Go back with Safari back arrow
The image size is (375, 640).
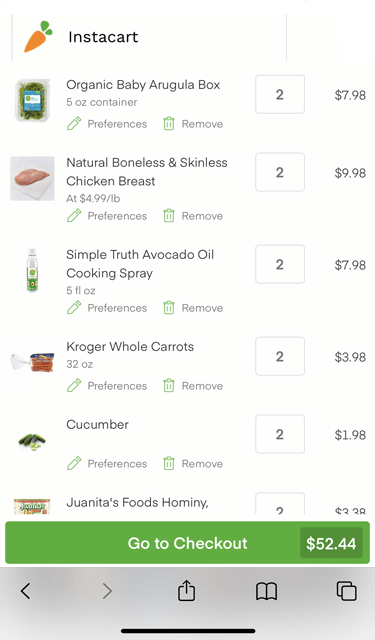pyautogui.click(x=26, y=591)
